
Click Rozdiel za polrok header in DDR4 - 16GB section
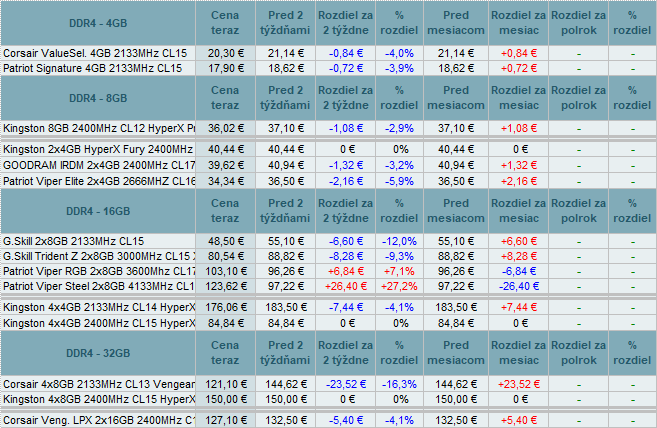click(579, 210)
